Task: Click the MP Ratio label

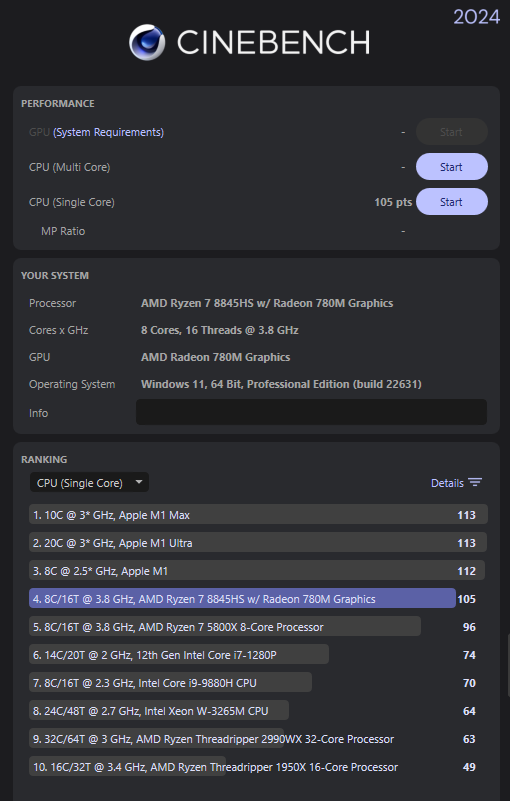Action: pyautogui.click(x=63, y=231)
